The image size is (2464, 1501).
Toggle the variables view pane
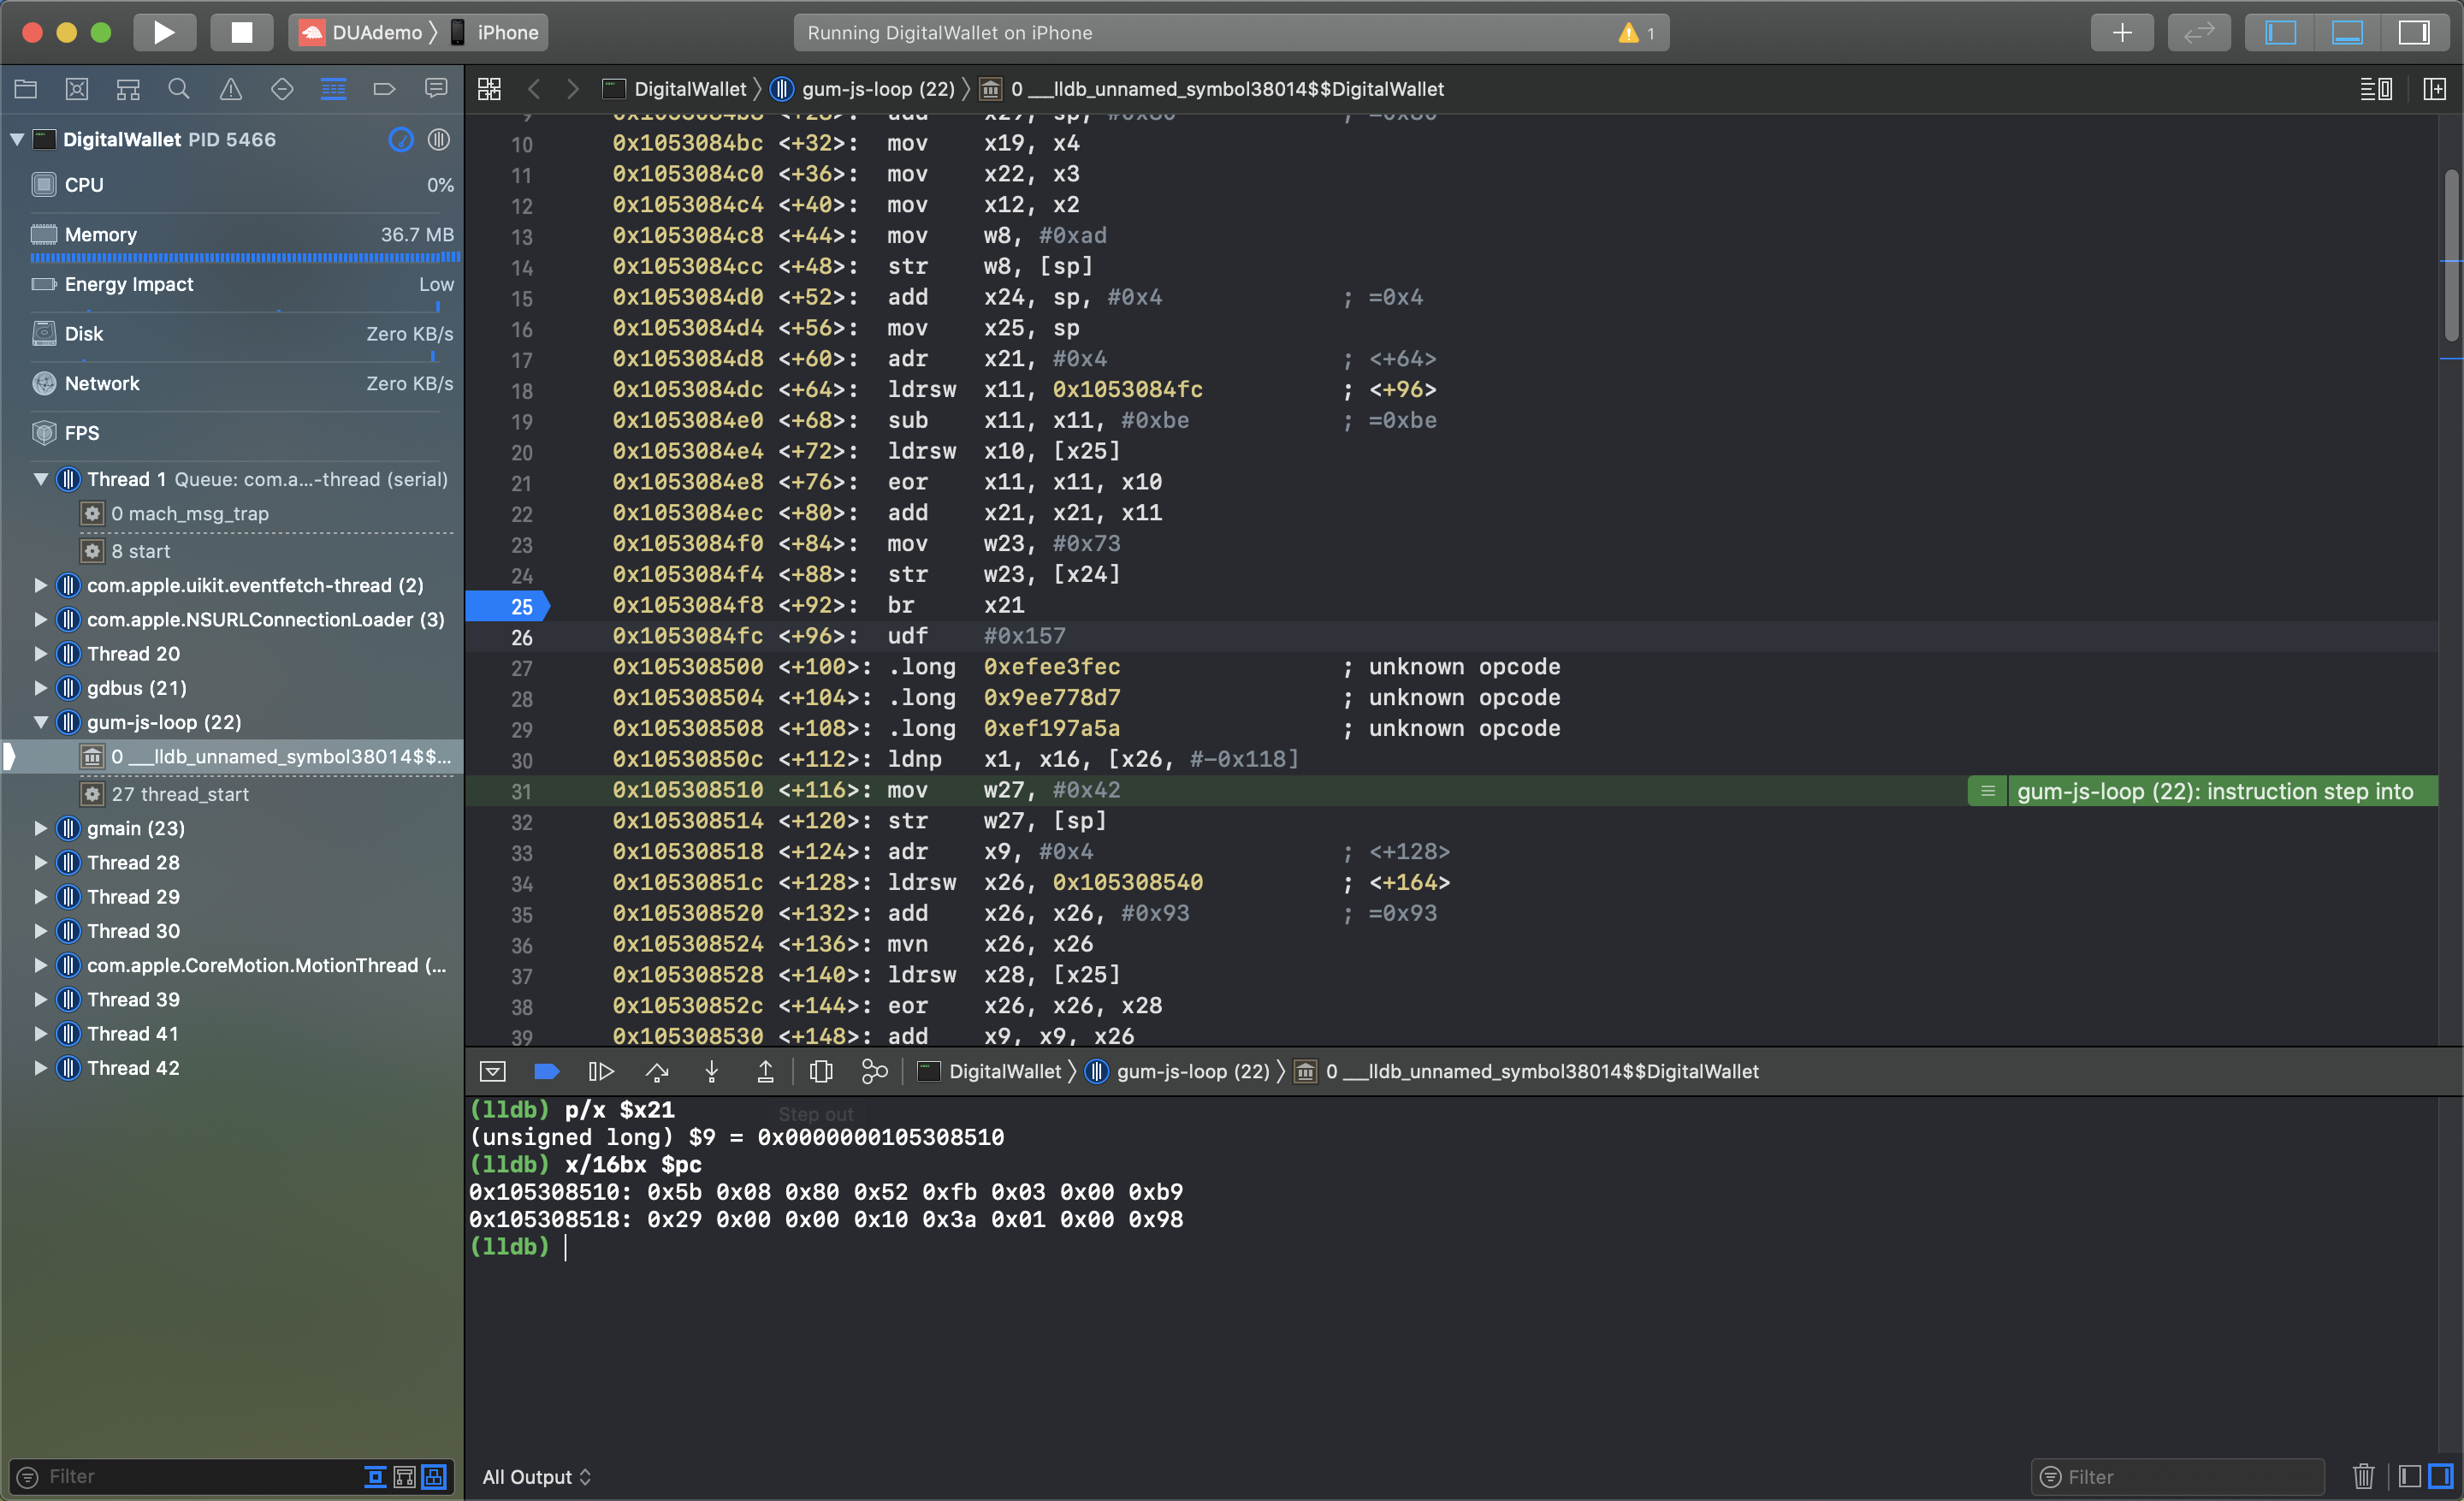2410,1477
